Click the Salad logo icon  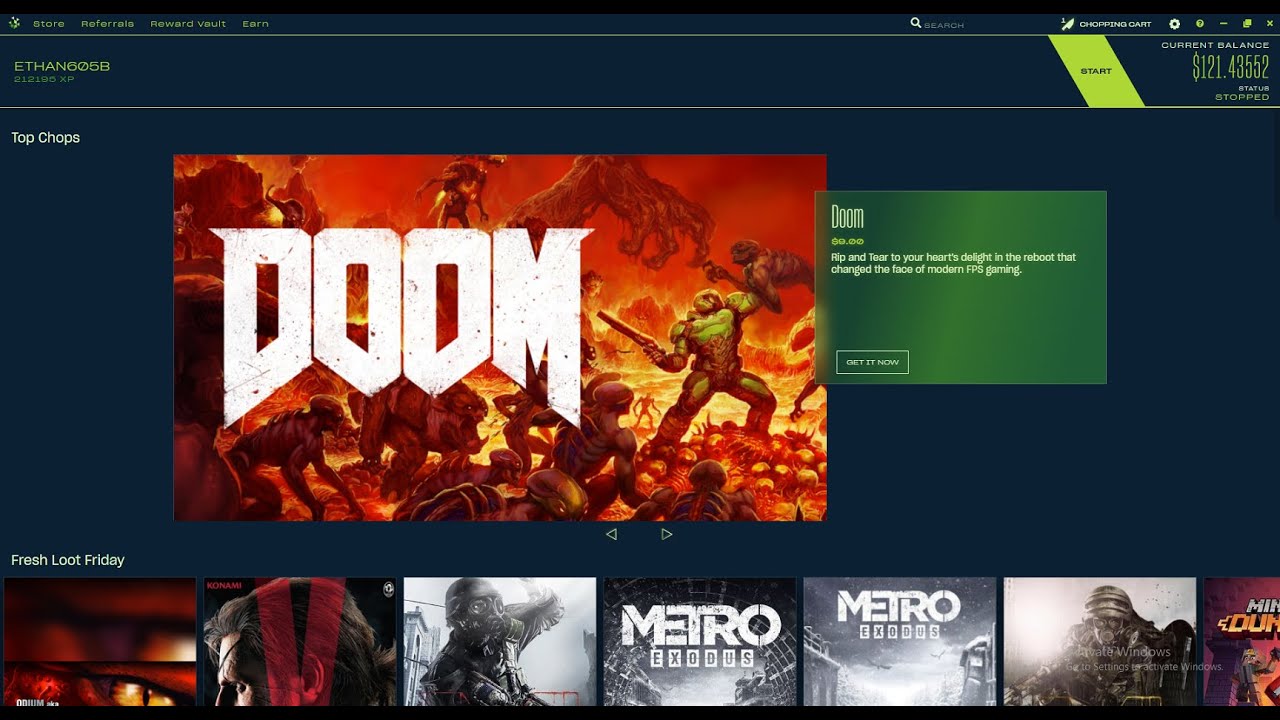point(14,23)
